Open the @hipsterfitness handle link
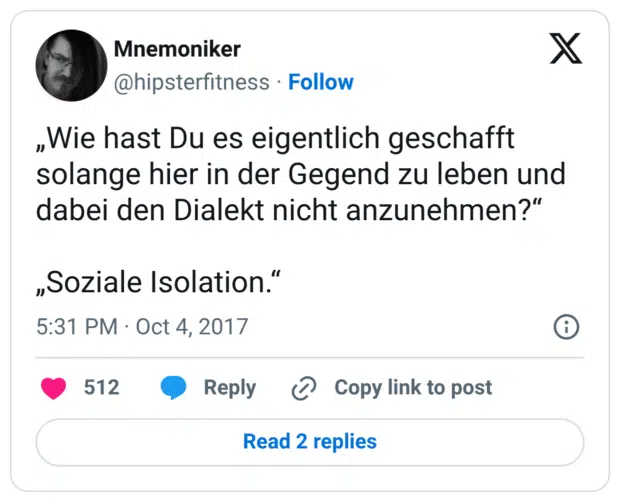Viewport: 620px width, 502px height. [x=192, y=82]
